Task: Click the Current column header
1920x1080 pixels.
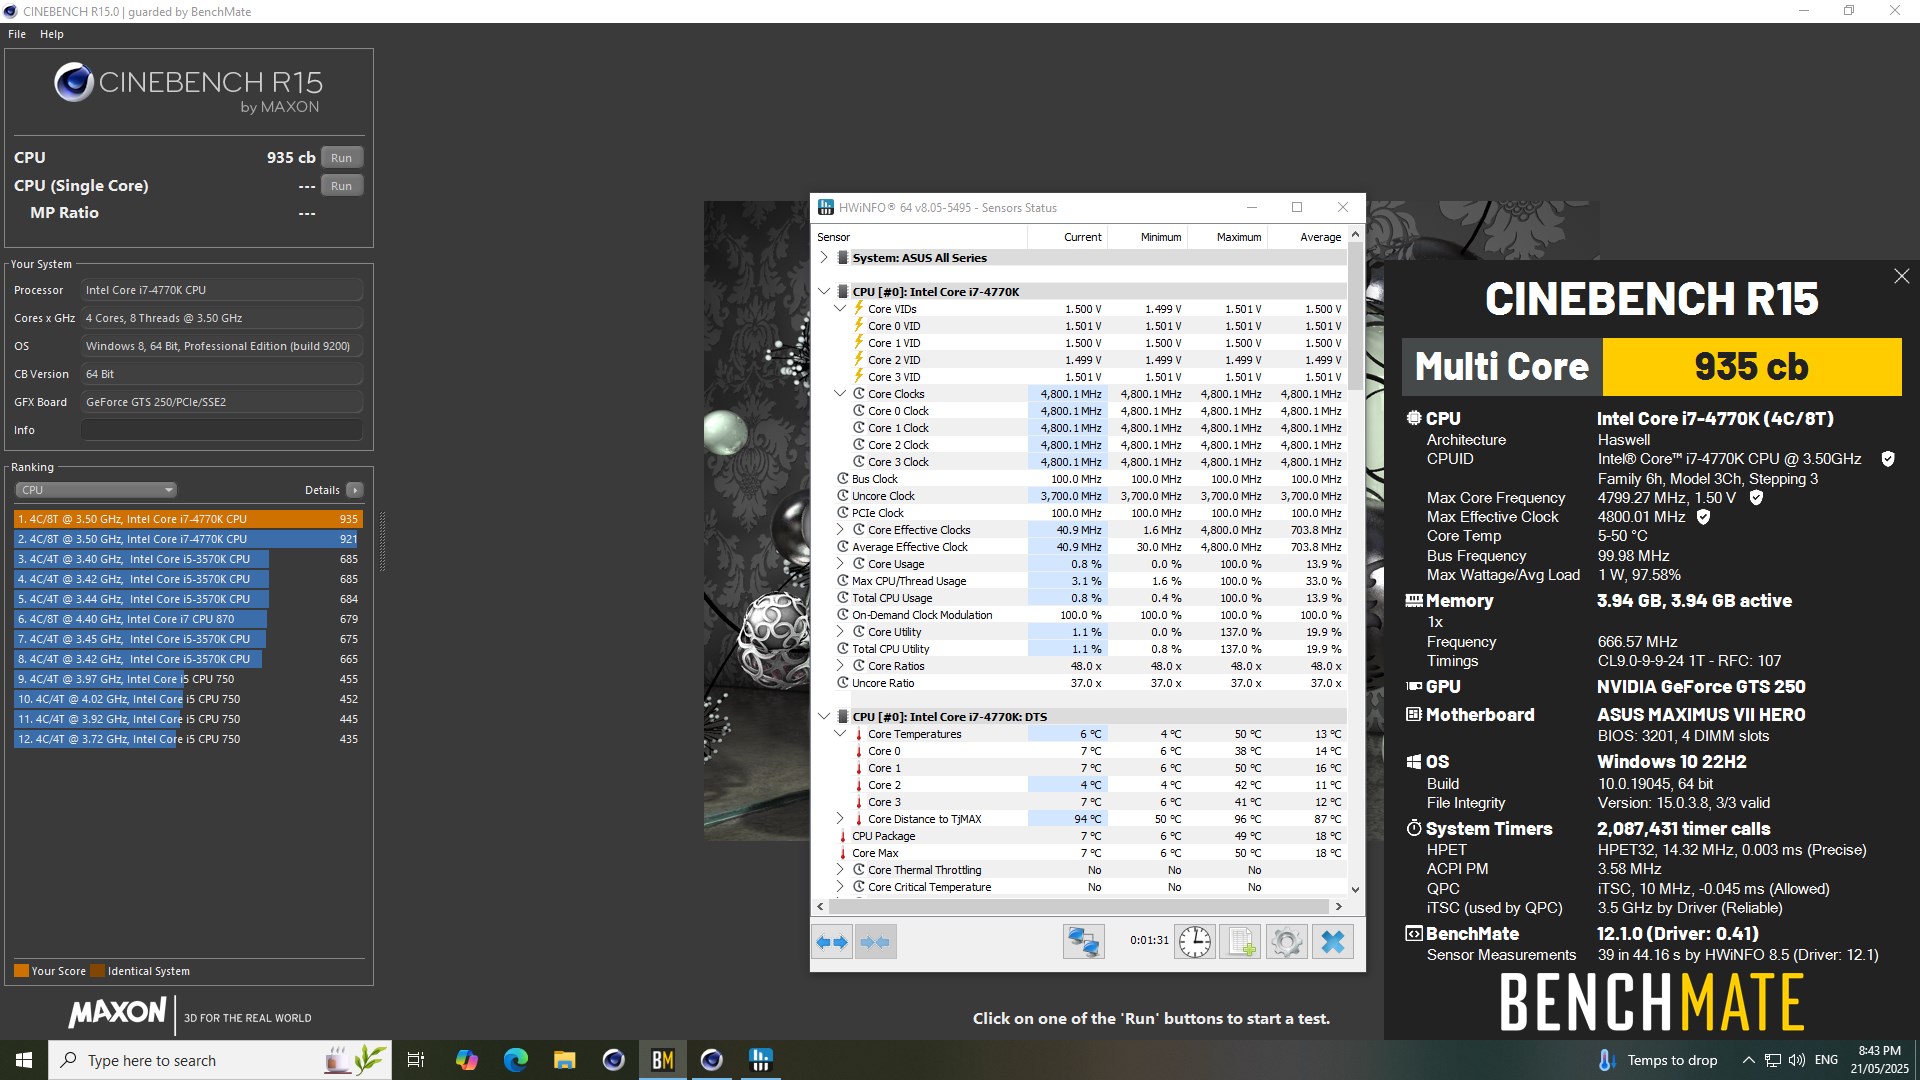Action: coord(1068,237)
